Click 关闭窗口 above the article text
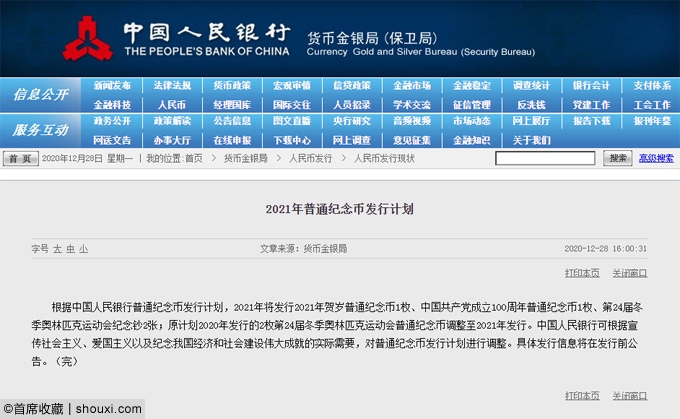Screen dimensions: 680x419 tap(630, 273)
